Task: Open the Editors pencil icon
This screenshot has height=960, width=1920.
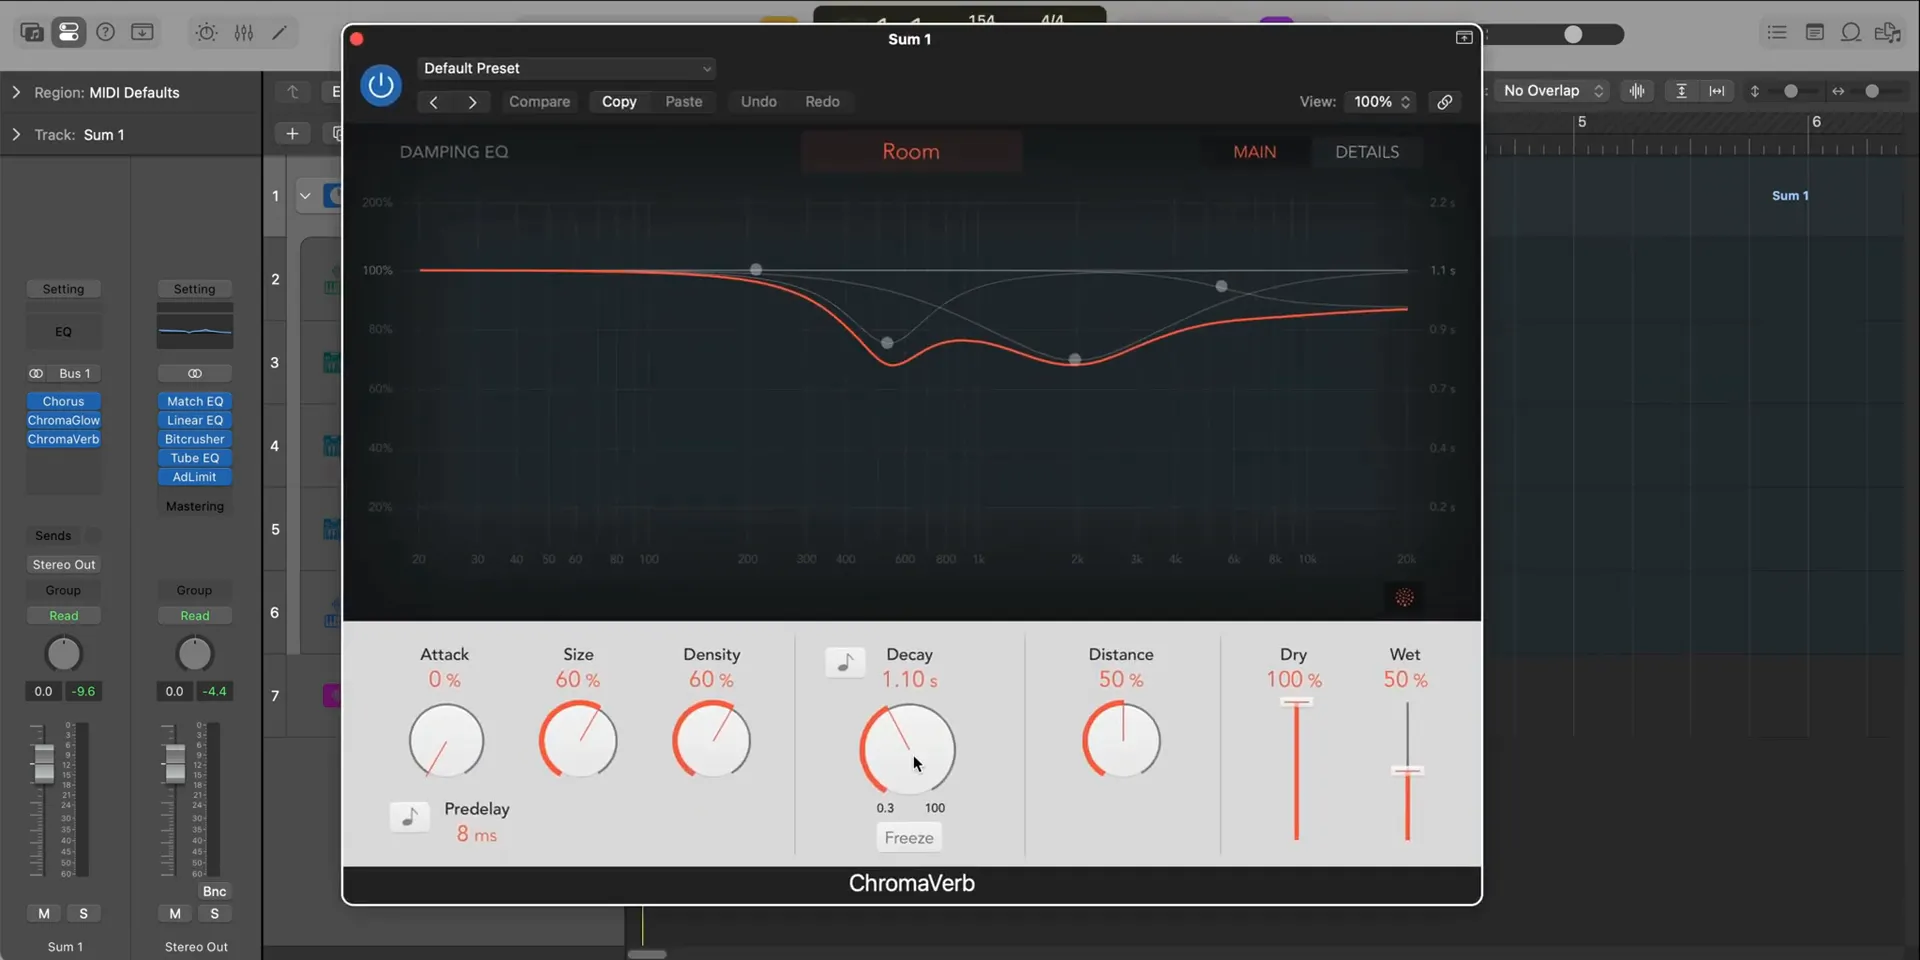Action: [x=280, y=32]
